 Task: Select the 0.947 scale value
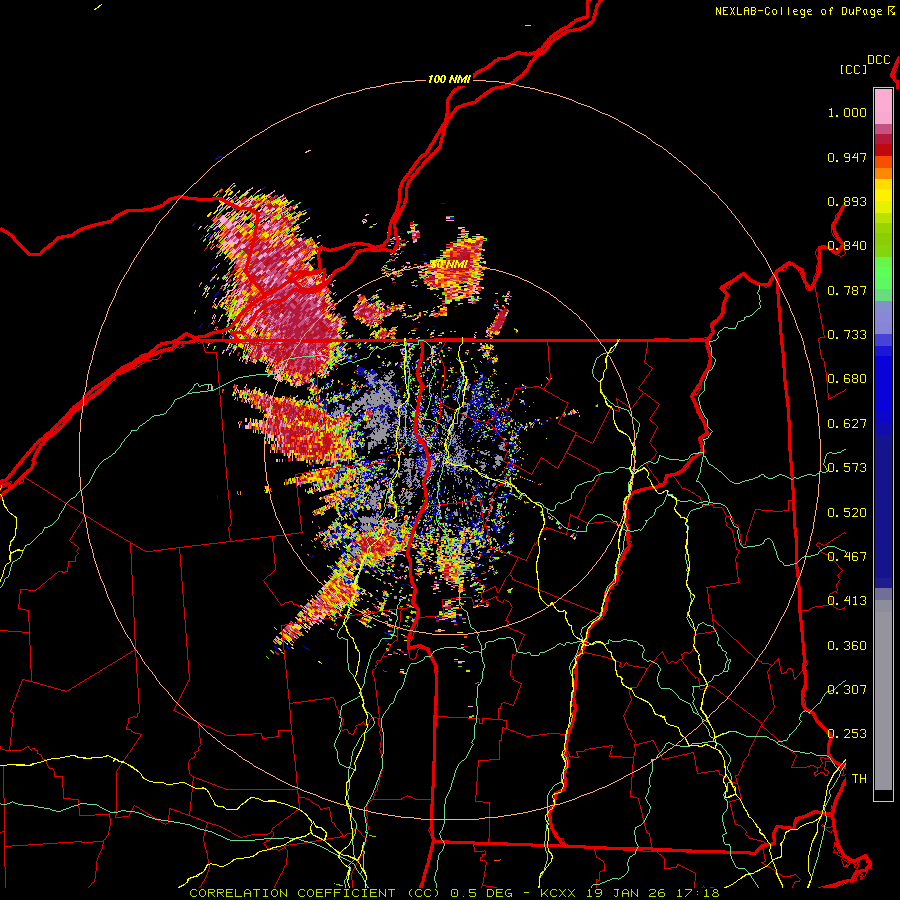pos(847,157)
